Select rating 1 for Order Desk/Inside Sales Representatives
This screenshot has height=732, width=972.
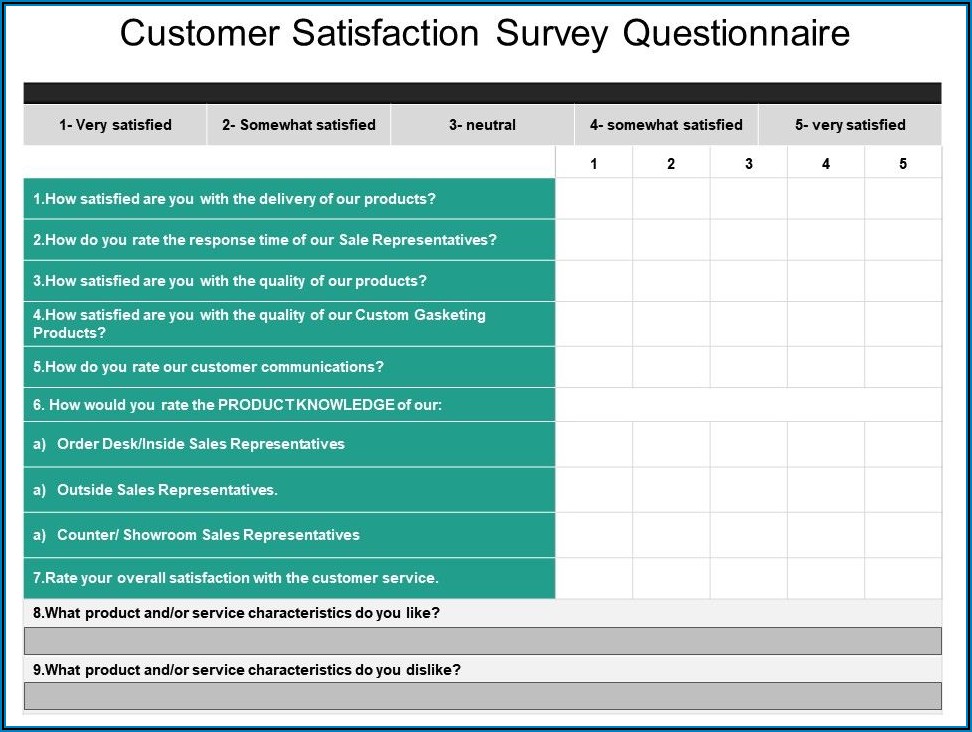point(594,444)
